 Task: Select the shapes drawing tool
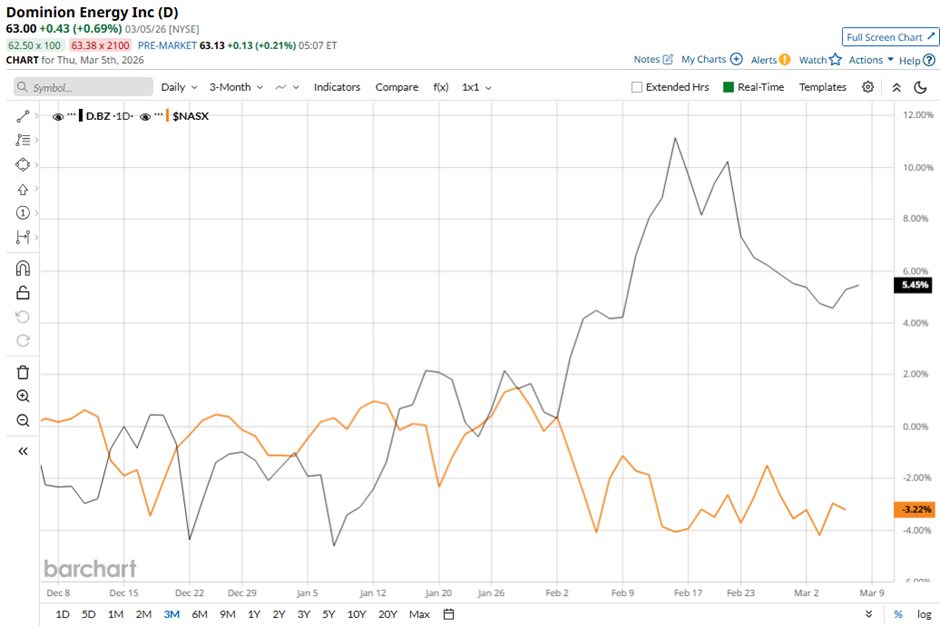[x=23, y=164]
